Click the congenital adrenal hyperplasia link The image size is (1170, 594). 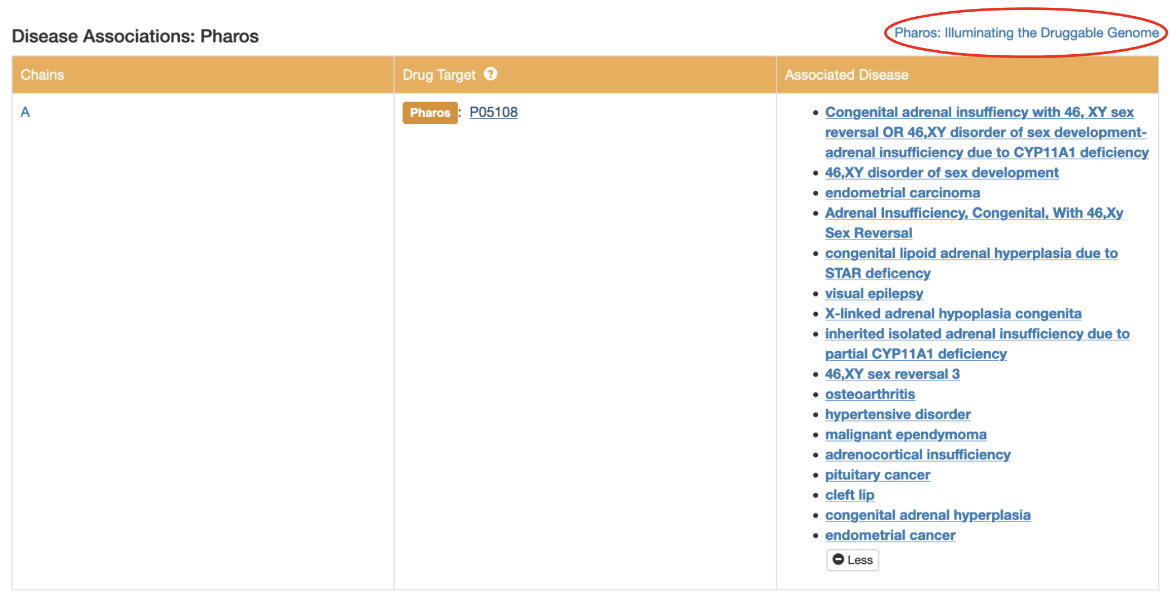click(928, 515)
